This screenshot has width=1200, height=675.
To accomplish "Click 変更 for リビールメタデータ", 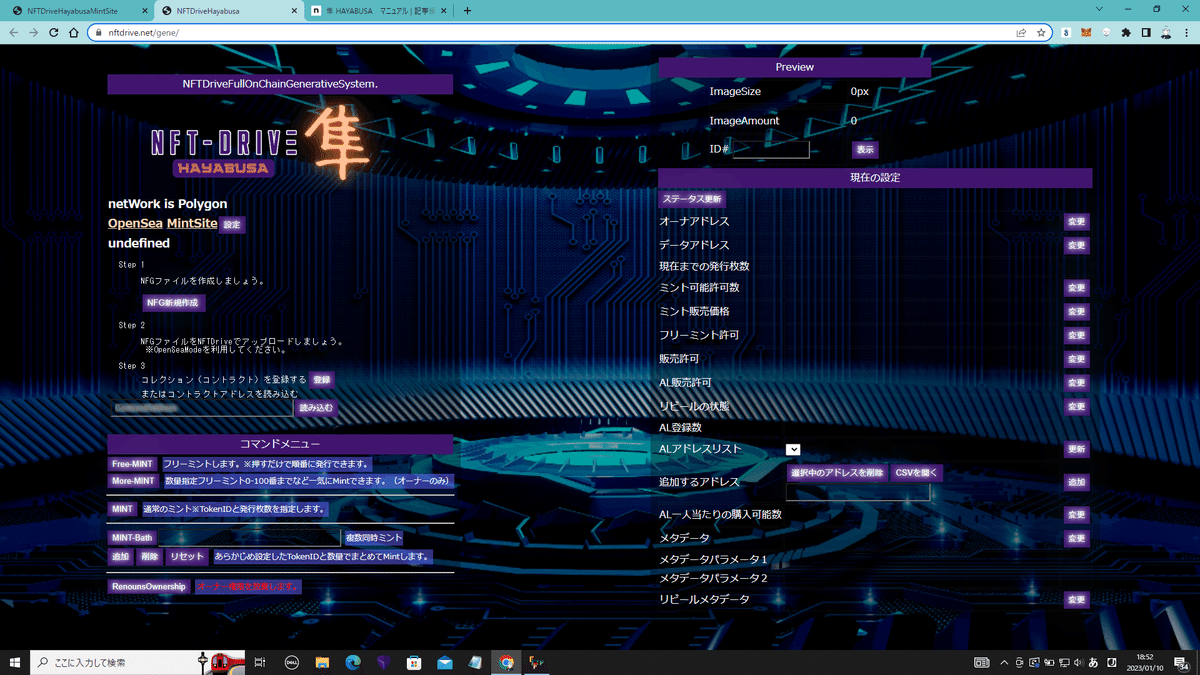I will [x=1076, y=600].
